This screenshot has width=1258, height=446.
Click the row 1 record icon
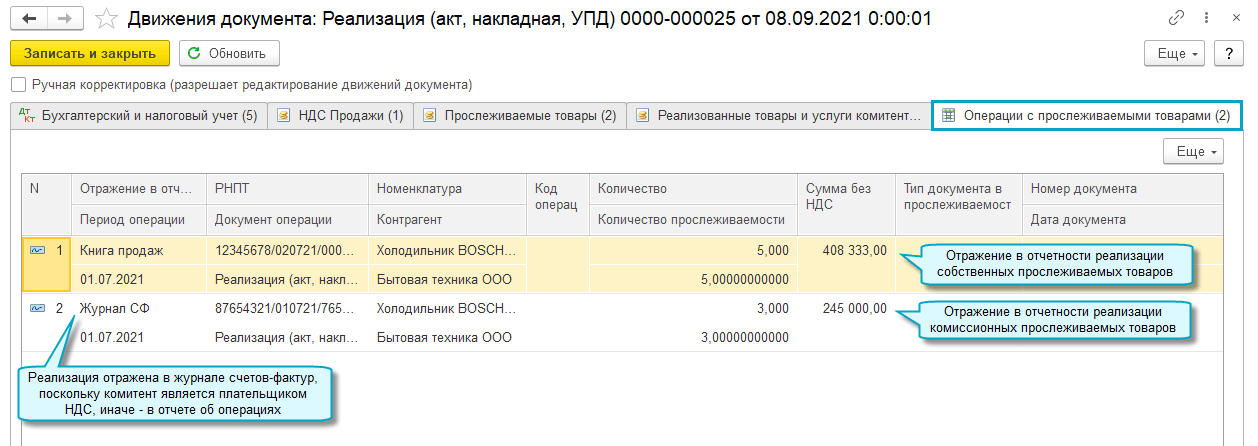point(37,250)
